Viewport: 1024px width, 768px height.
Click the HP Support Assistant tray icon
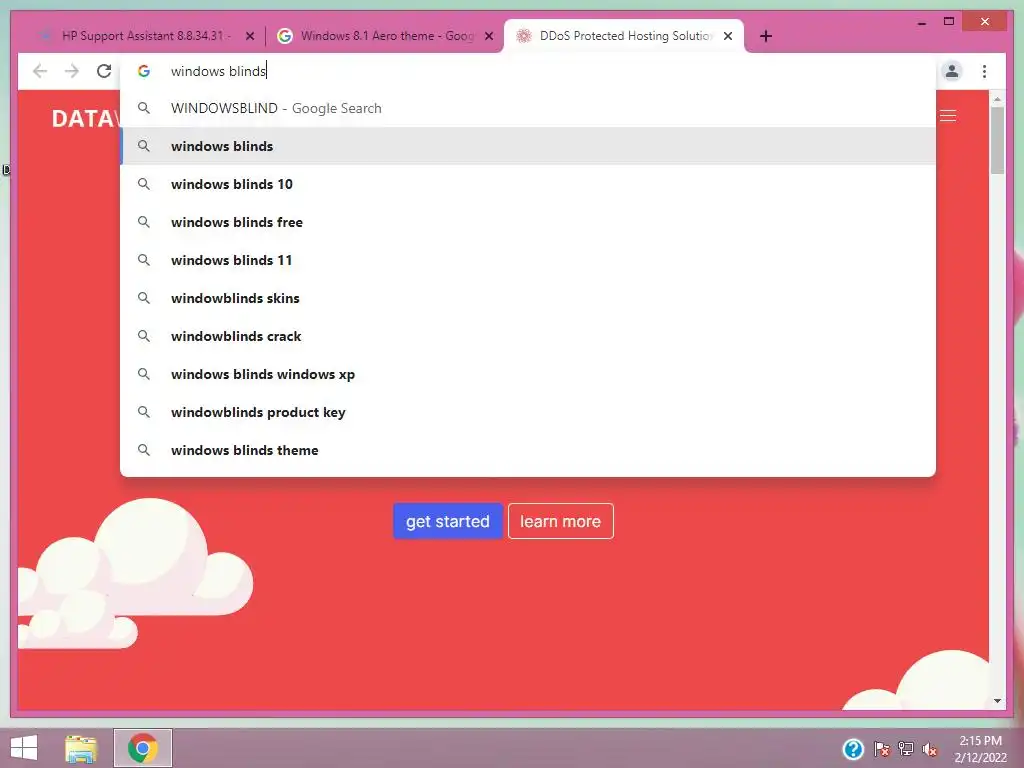[x=853, y=749]
